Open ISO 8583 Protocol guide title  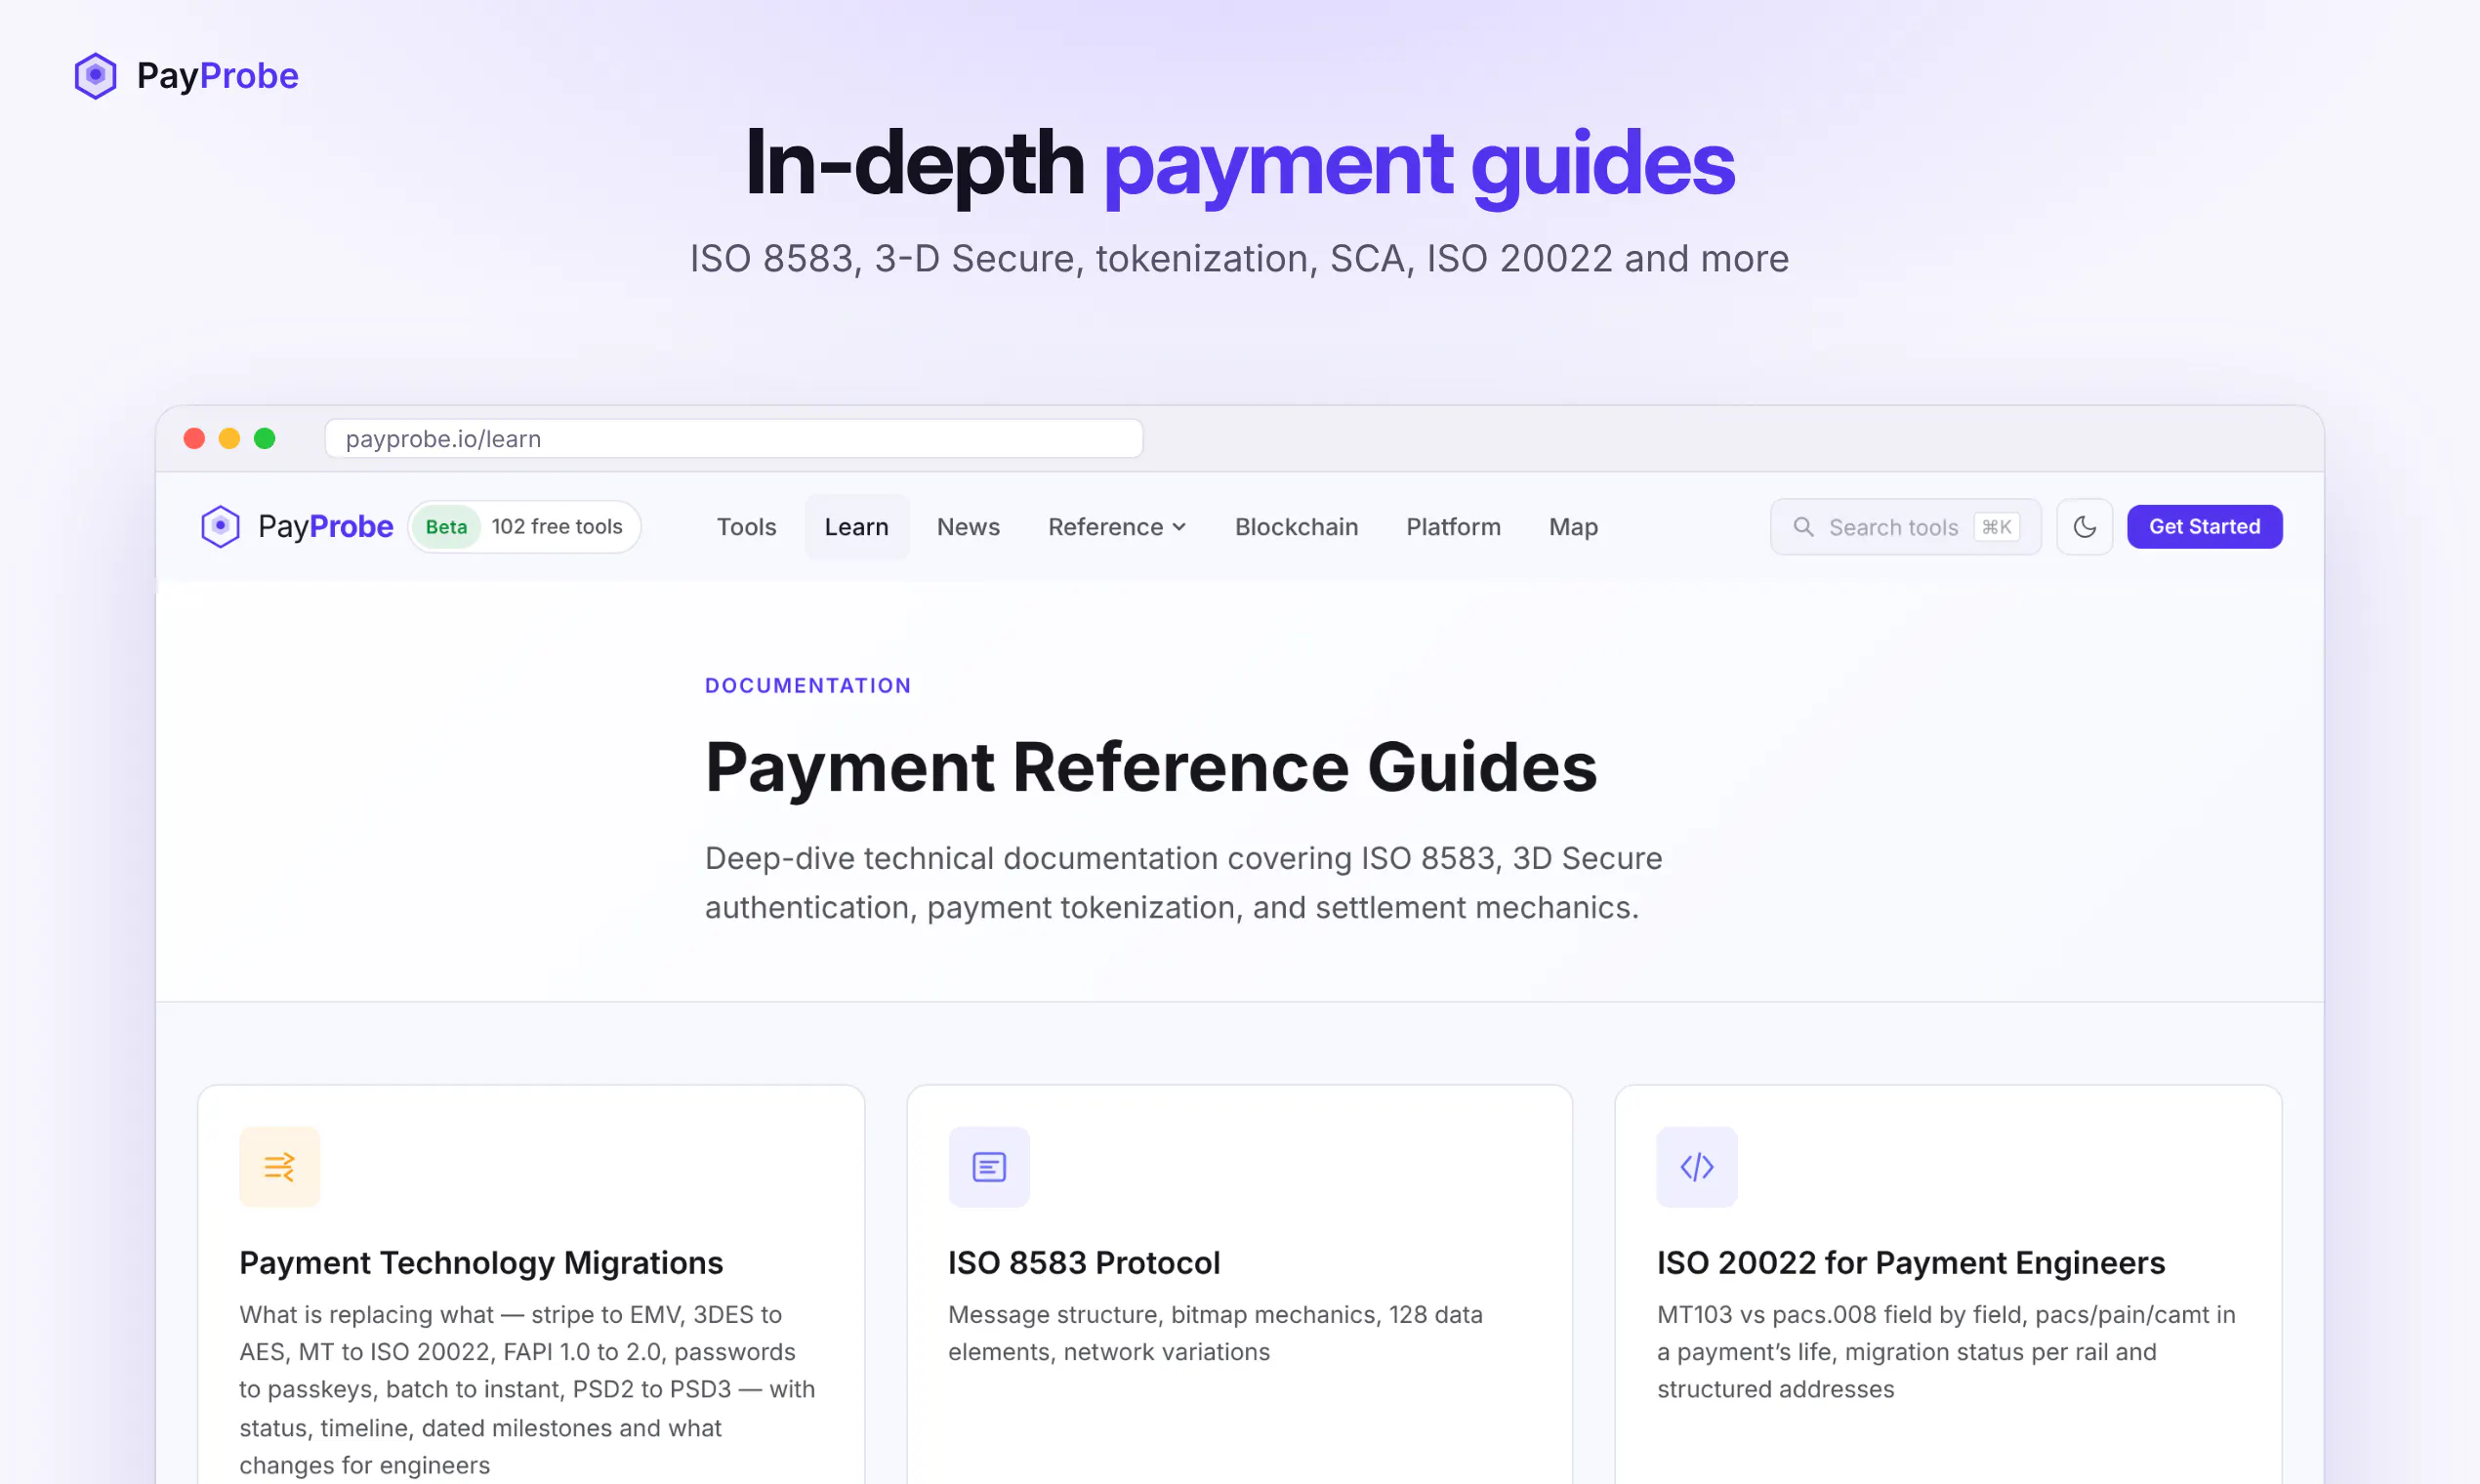coord(1083,1262)
